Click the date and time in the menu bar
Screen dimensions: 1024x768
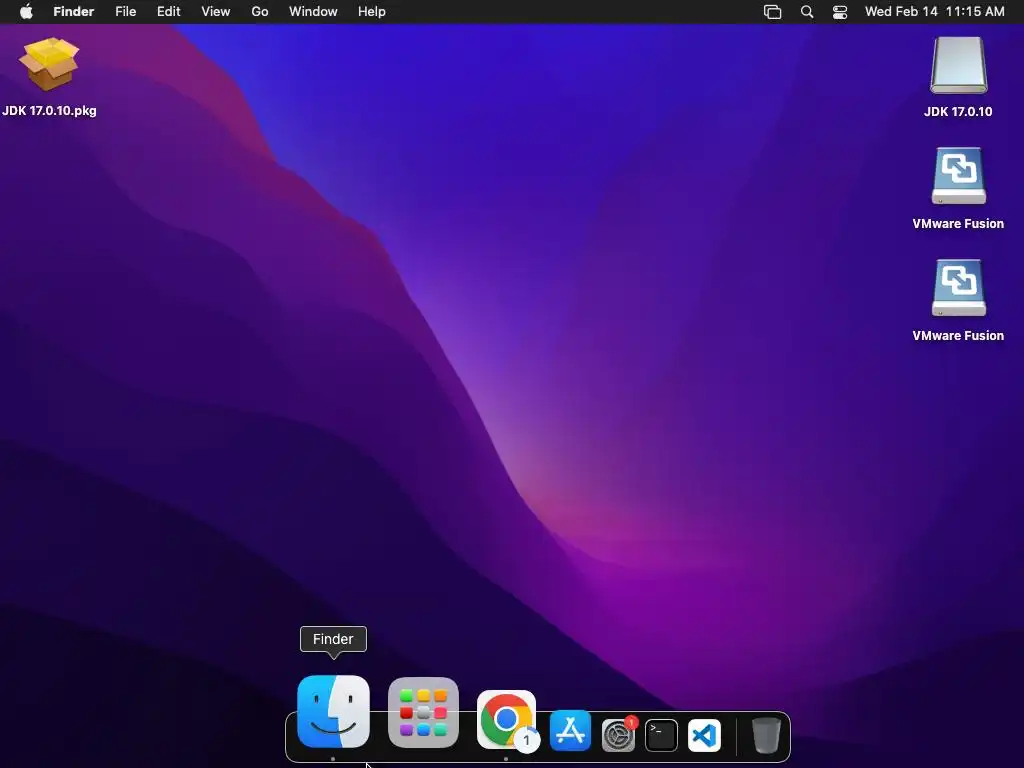click(x=935, y=12)
